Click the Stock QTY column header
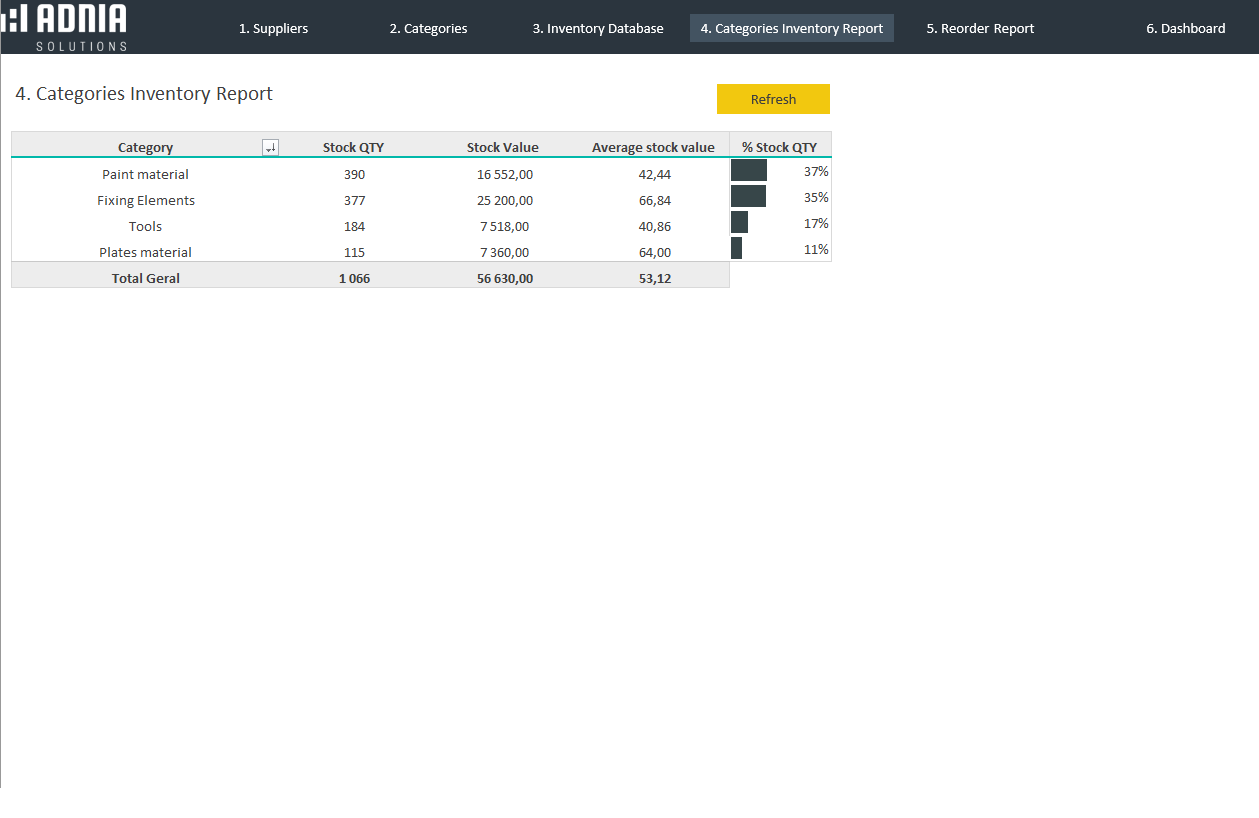Image resolution: width=1259 pixels, height=818 pixels. pyautogui.click(x=353, y=148)
